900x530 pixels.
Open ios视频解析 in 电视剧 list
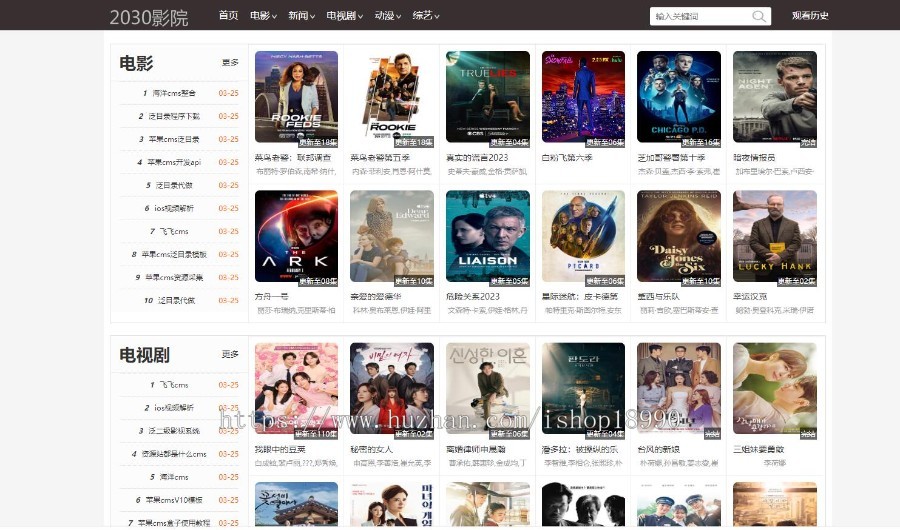[174, 408]
